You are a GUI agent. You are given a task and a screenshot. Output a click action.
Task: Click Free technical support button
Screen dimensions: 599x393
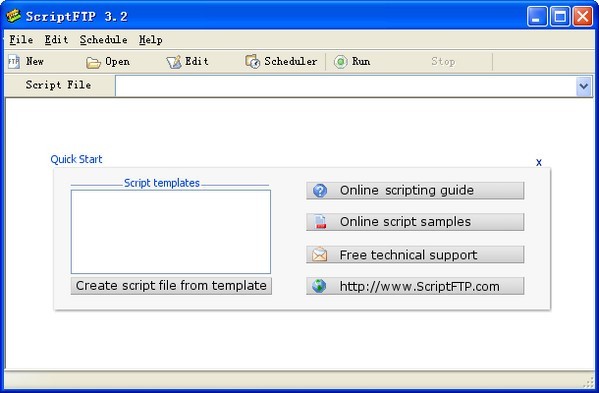click(415, 254)
